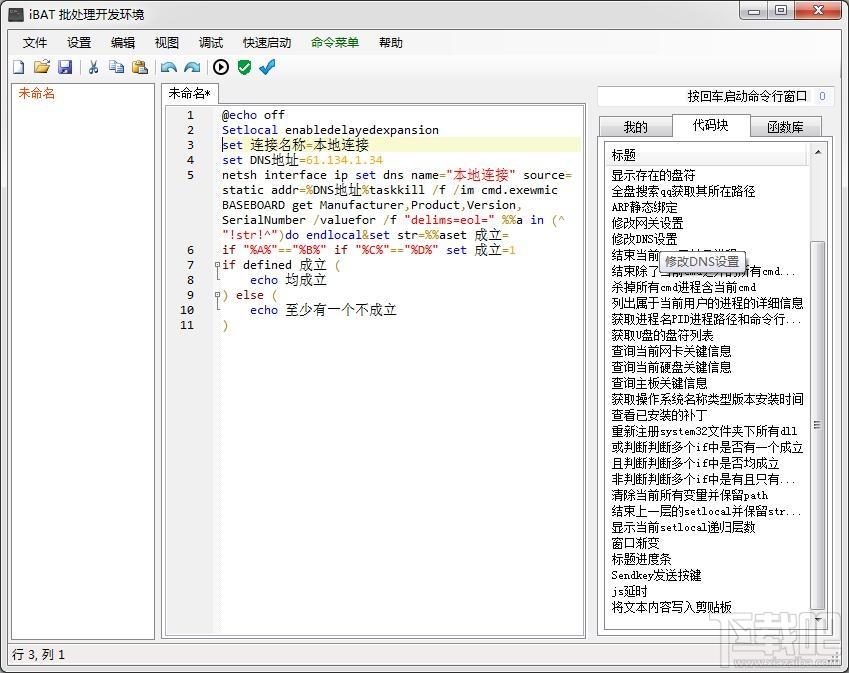Click the blue checkmark icon
This screenshot has width=849, height=673.
click(267, 67)
